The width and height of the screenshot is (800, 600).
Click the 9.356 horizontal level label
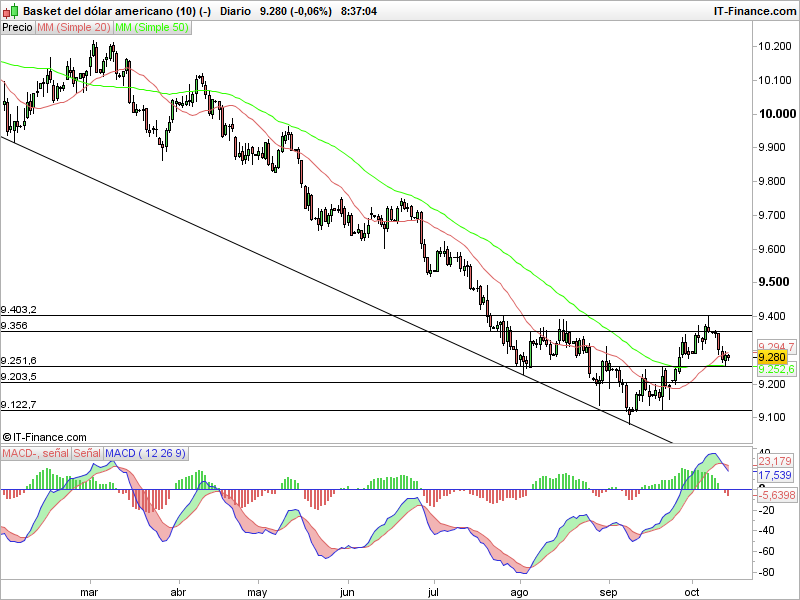(x=14, y=326)
